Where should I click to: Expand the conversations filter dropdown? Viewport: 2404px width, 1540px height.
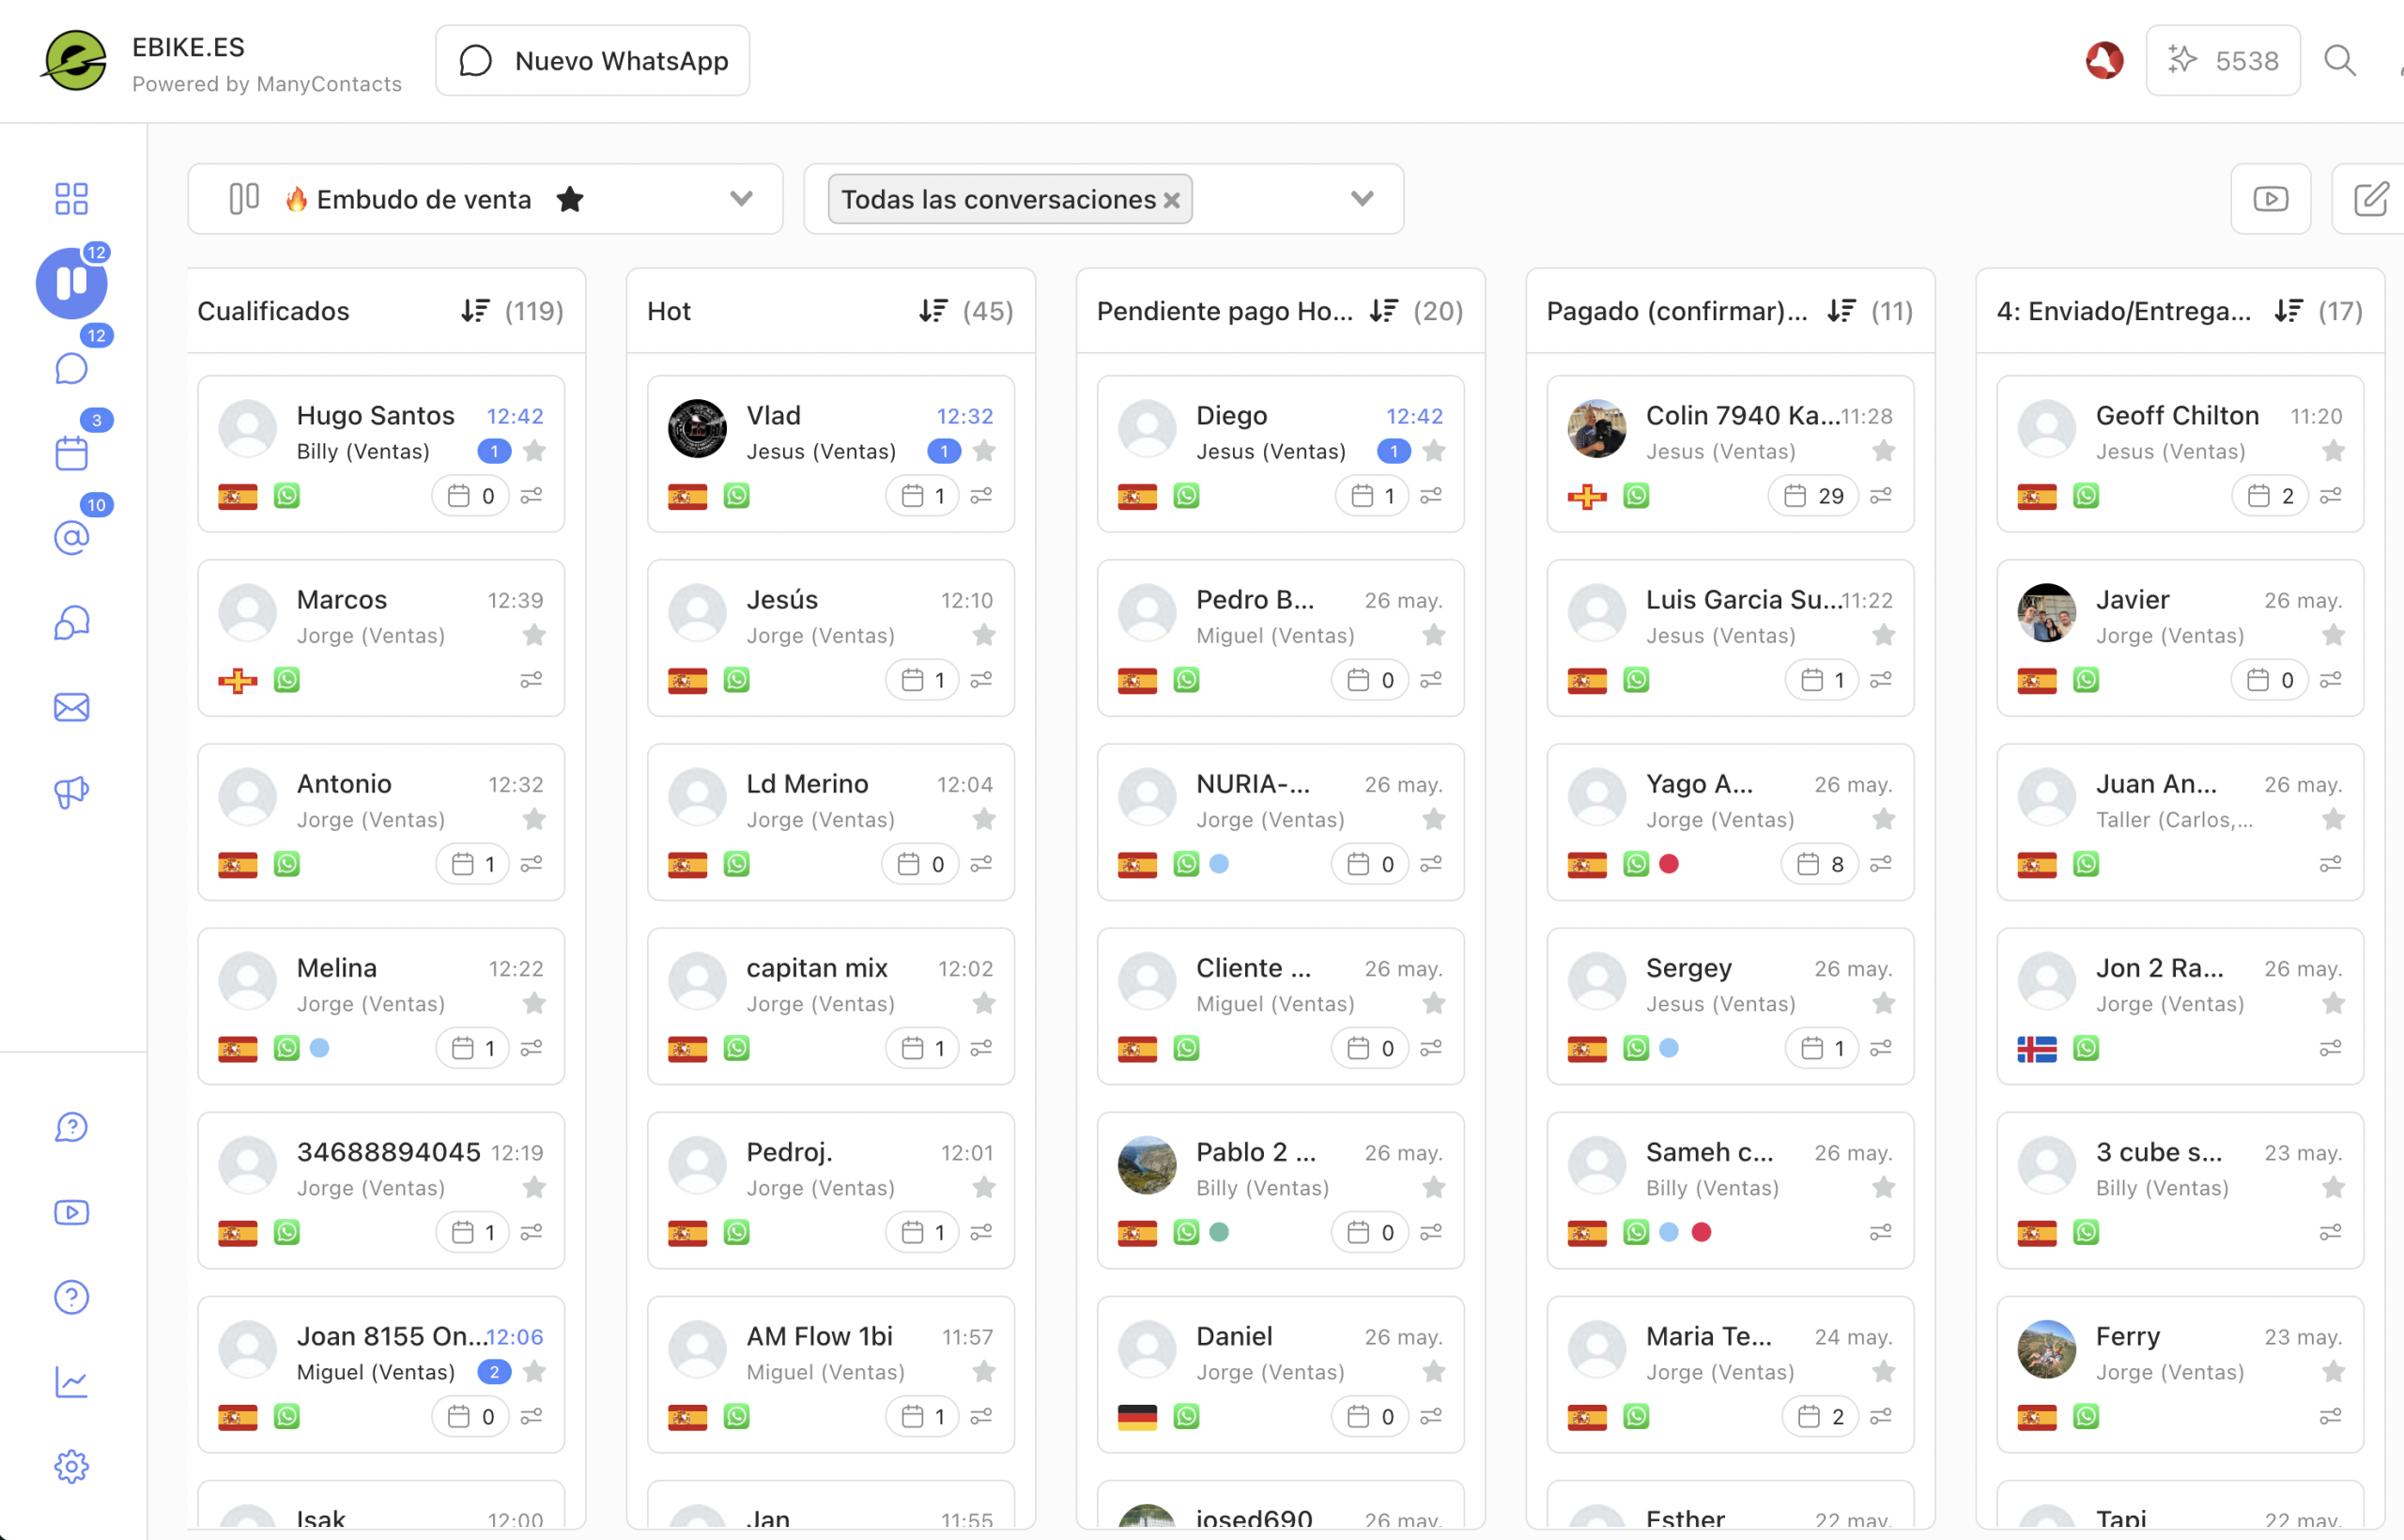coord(1362,198)
